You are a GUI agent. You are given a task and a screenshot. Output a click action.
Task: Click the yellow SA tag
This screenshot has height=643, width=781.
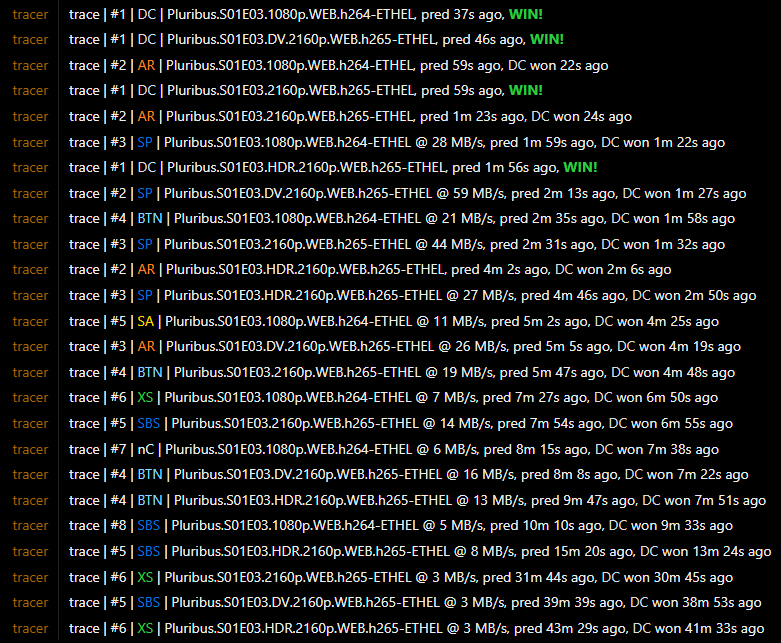(145, 321)
